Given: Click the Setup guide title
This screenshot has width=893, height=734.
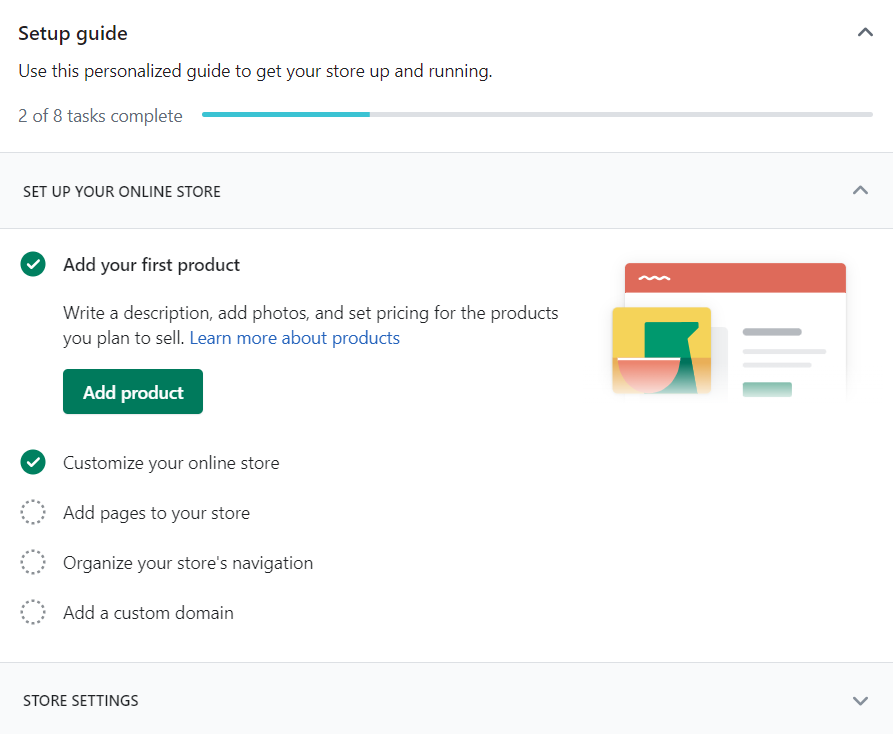Looking at the screenshot, I should tap(73, 34).
